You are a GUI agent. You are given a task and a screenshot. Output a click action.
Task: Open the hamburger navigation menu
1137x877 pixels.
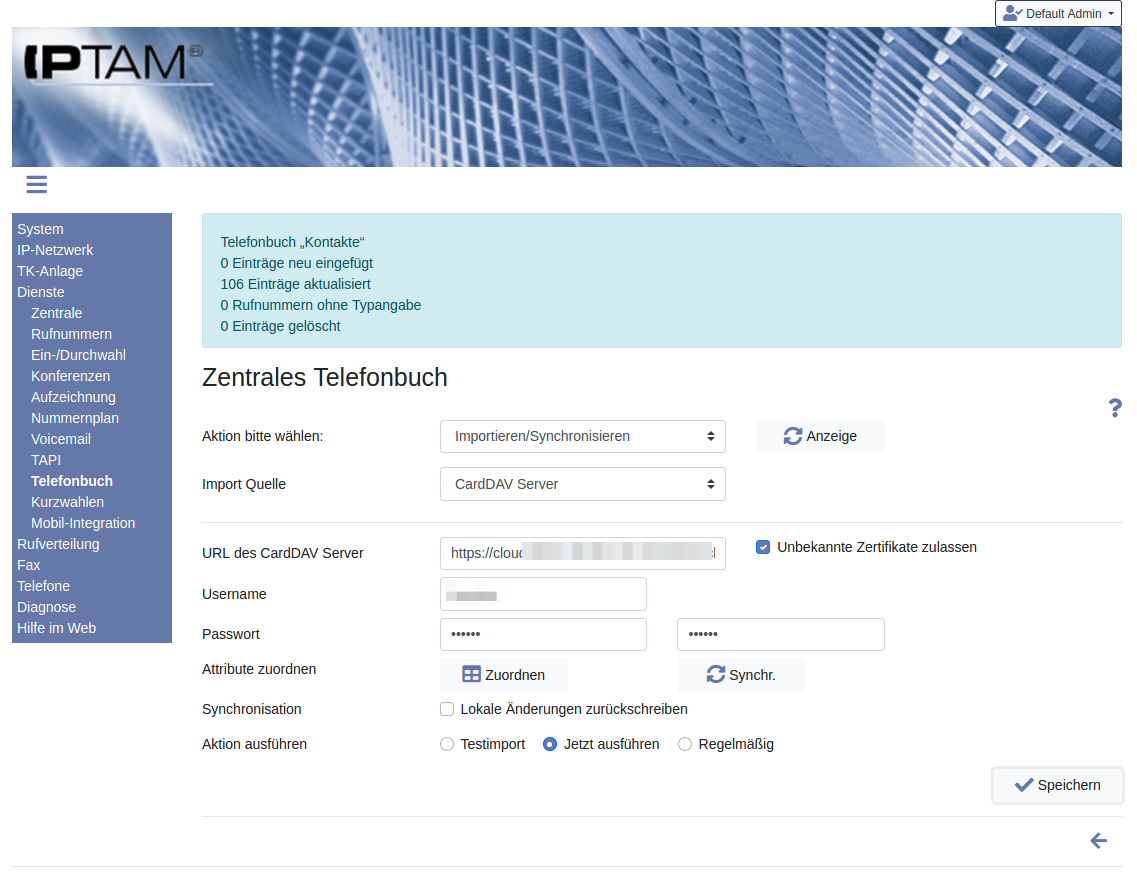pyautogui.click(x=37, y=184)
